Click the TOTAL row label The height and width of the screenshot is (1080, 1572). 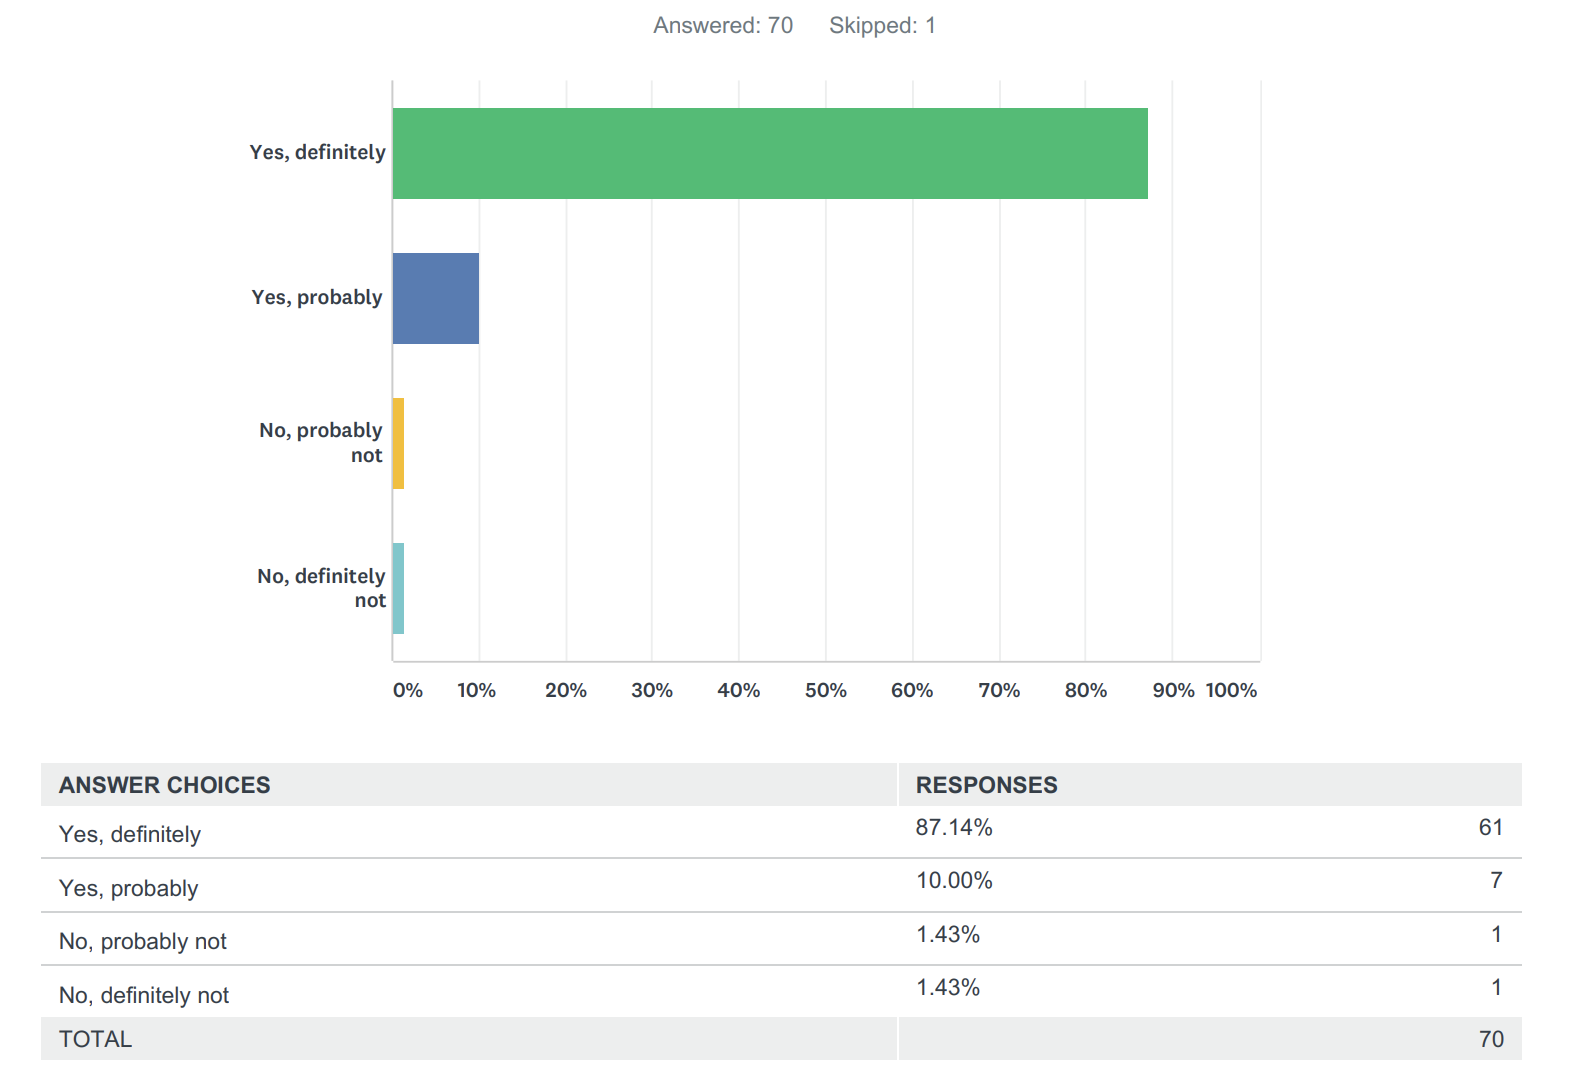click(95, 1039)
